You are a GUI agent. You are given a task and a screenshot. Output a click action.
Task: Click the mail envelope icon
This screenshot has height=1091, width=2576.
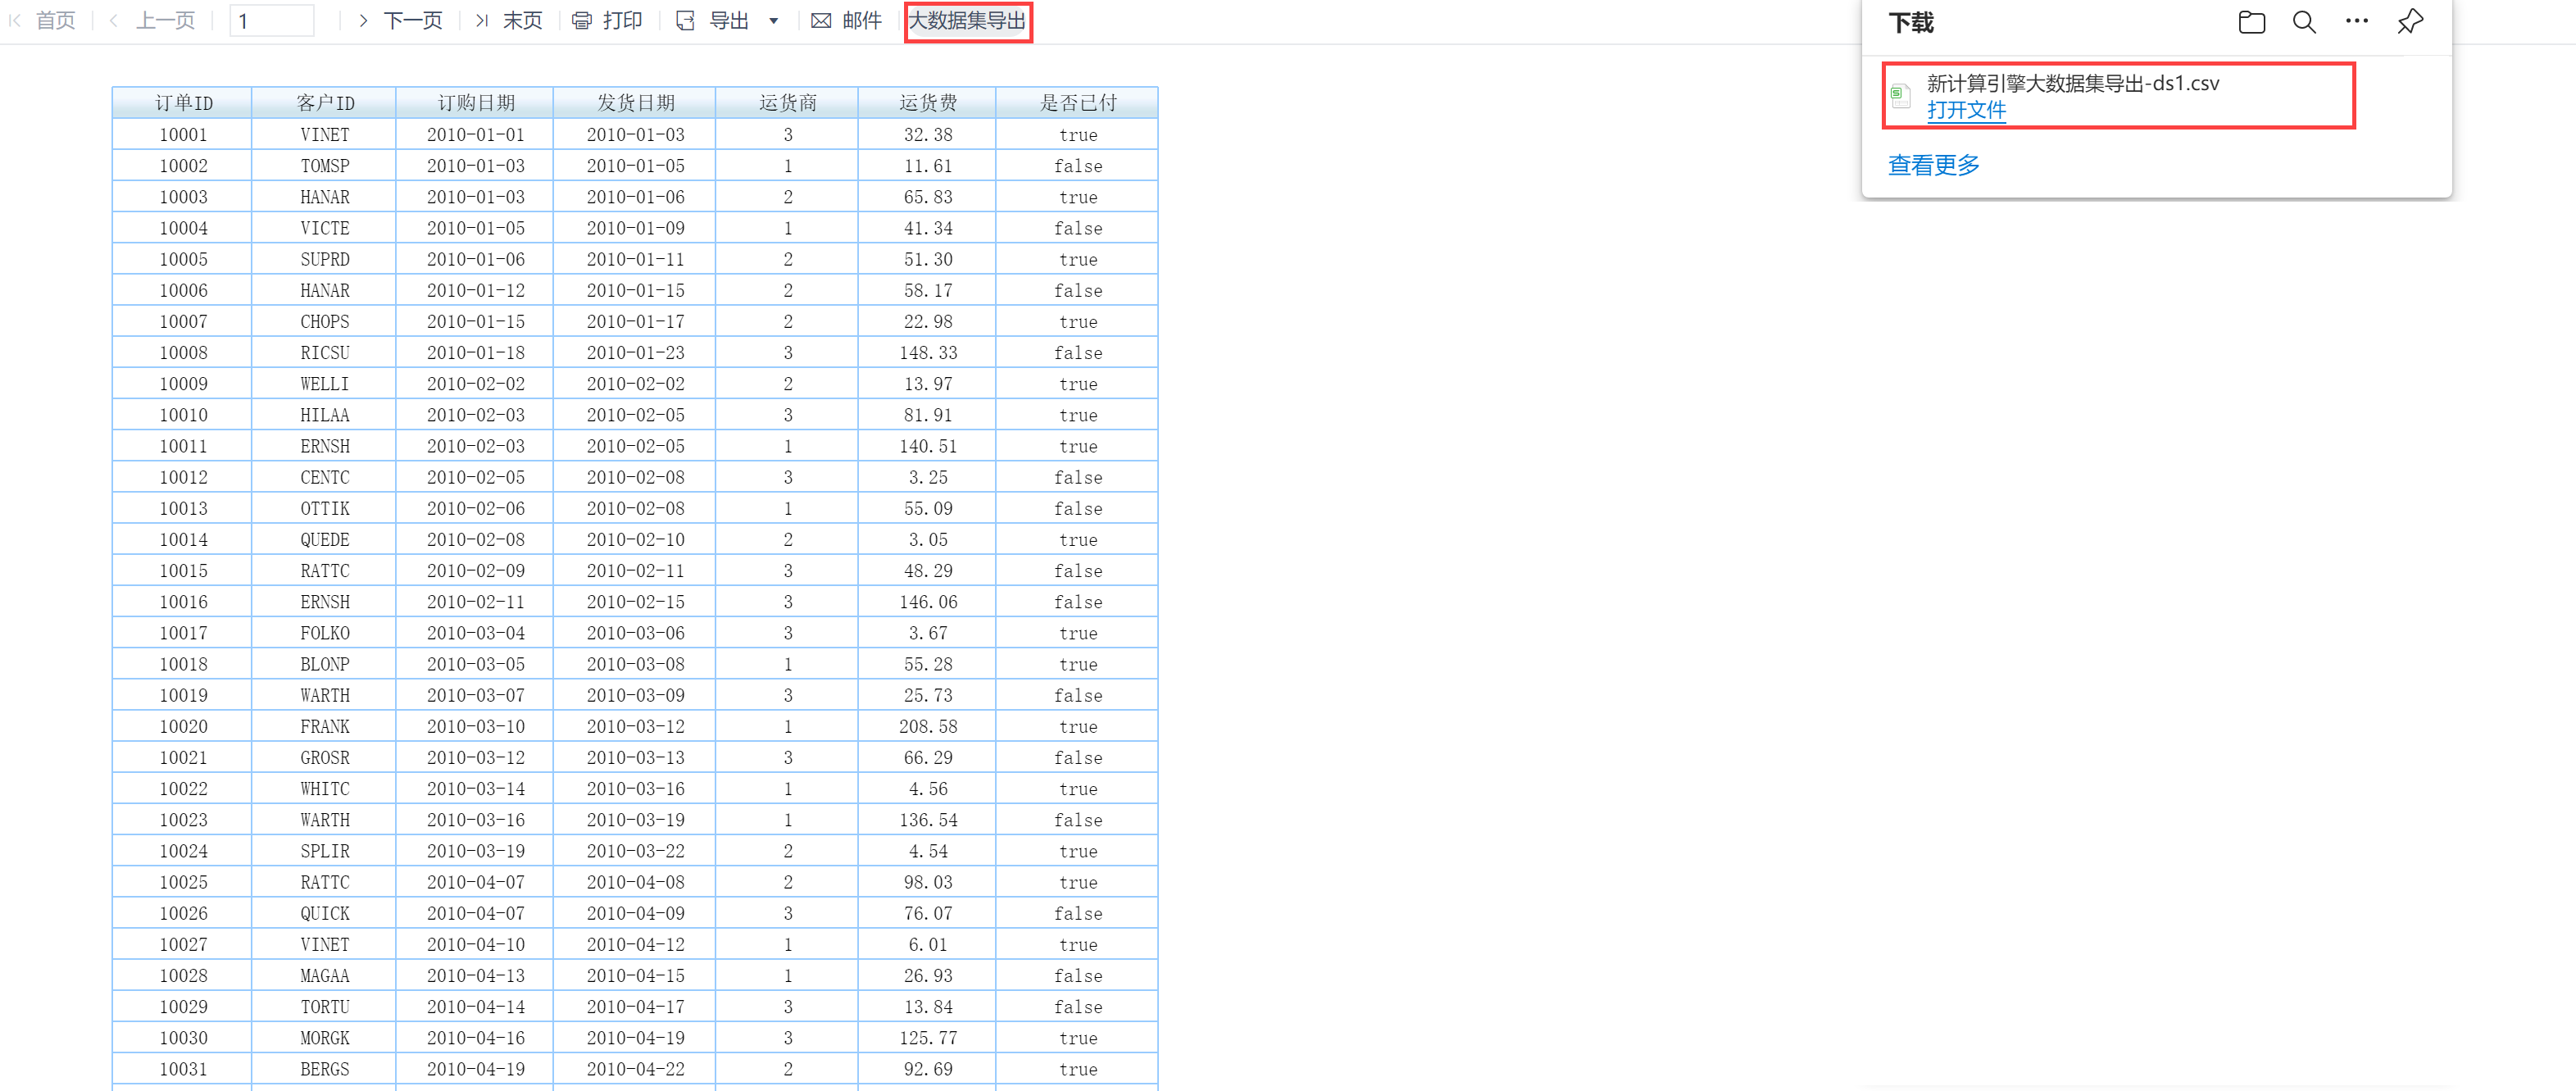[x=821, y=21]
